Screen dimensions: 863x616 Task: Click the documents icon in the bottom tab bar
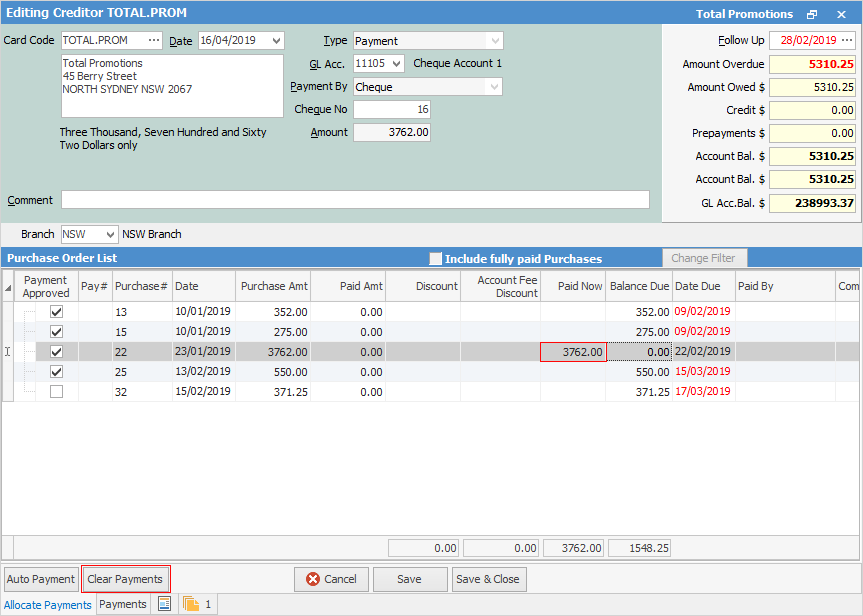point(190,604)
